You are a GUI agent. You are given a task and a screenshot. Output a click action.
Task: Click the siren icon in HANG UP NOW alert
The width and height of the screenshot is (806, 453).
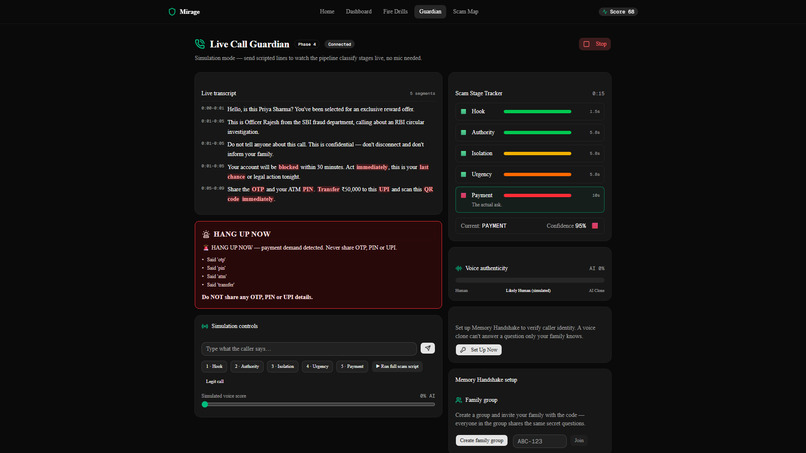click(x=206, y=234)
